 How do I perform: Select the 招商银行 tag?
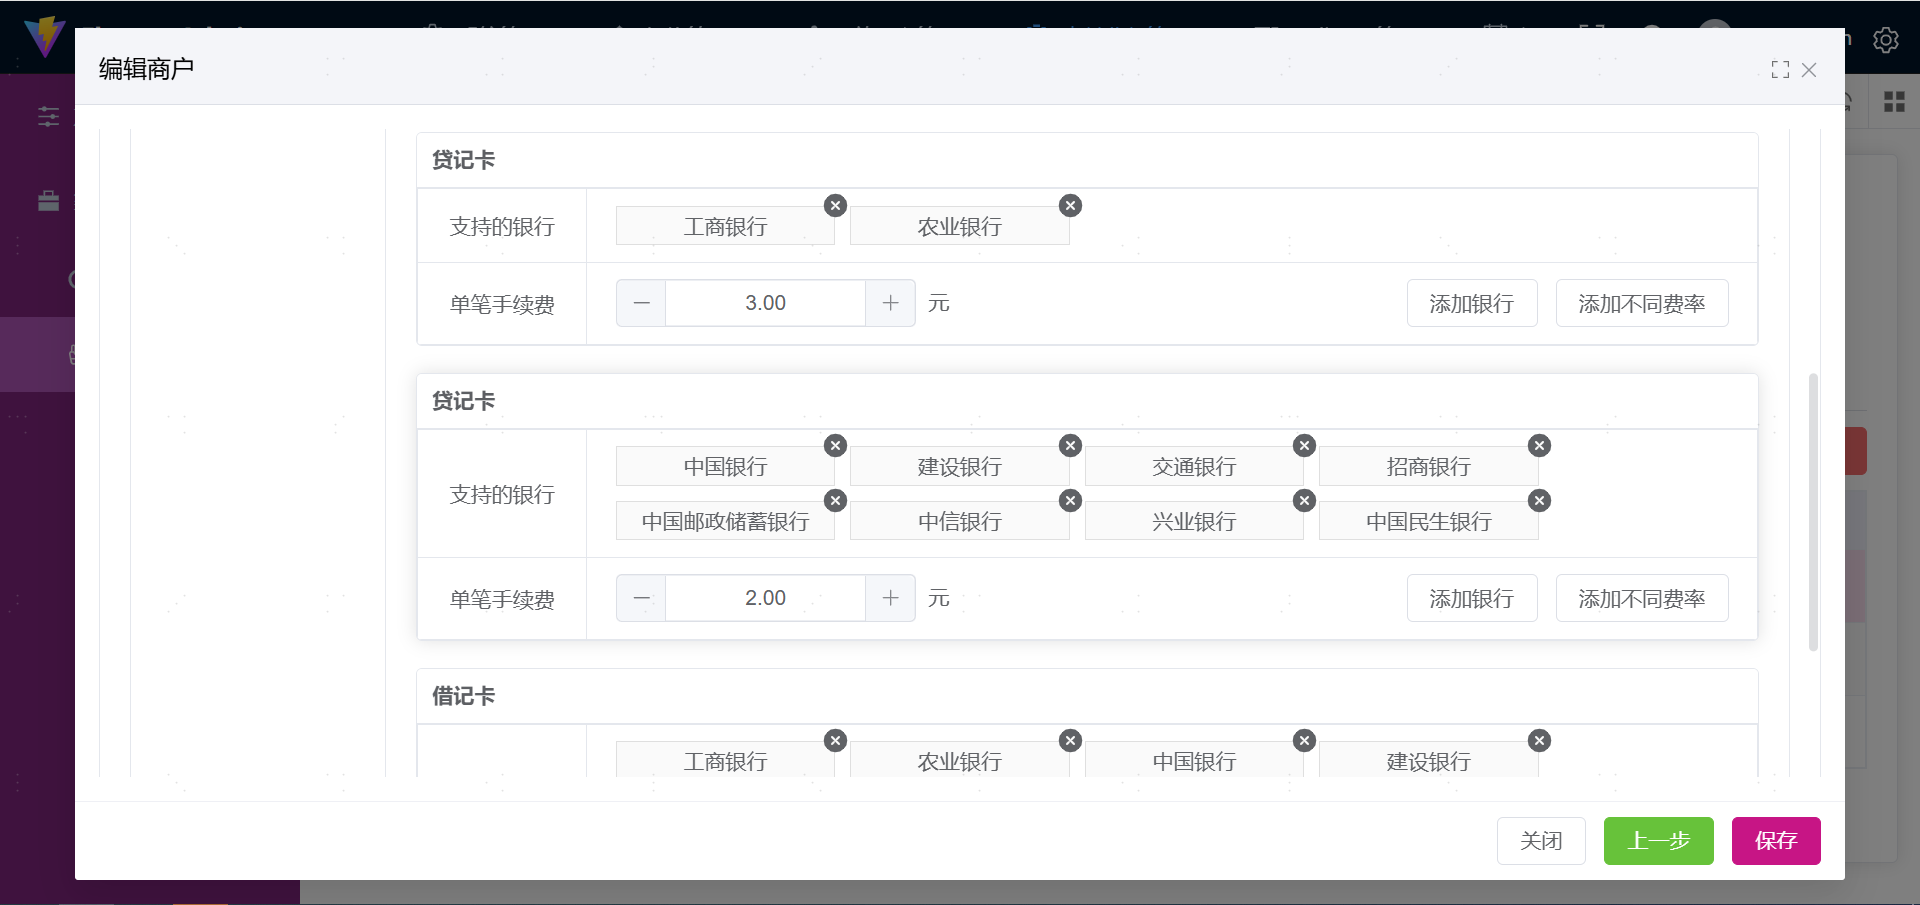pos(1428,466)
